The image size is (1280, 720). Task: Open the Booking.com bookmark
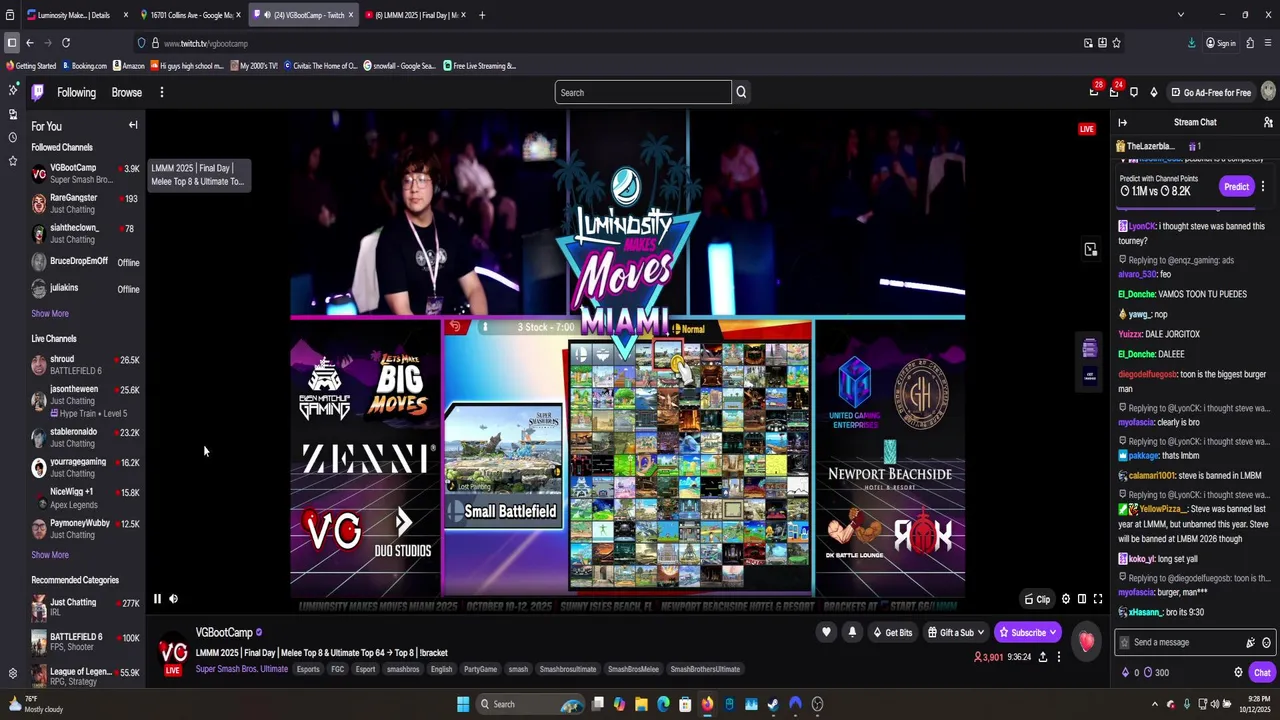tap(84, 66)
